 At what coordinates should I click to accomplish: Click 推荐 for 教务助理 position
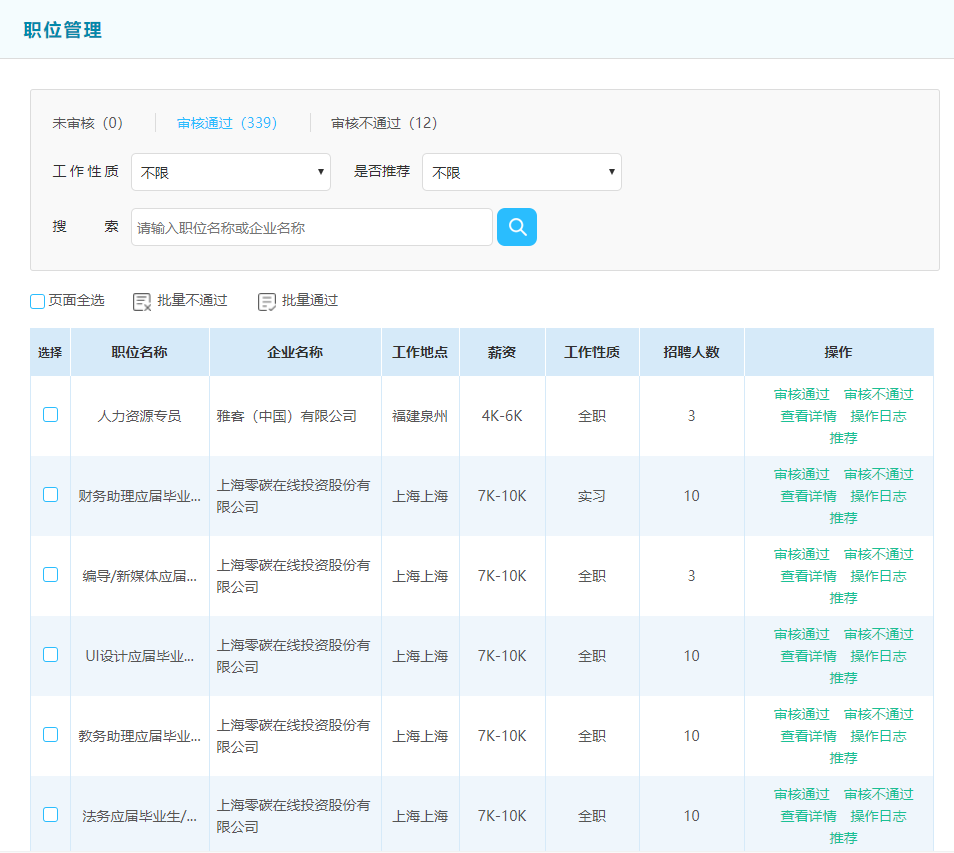coord(843,757)
